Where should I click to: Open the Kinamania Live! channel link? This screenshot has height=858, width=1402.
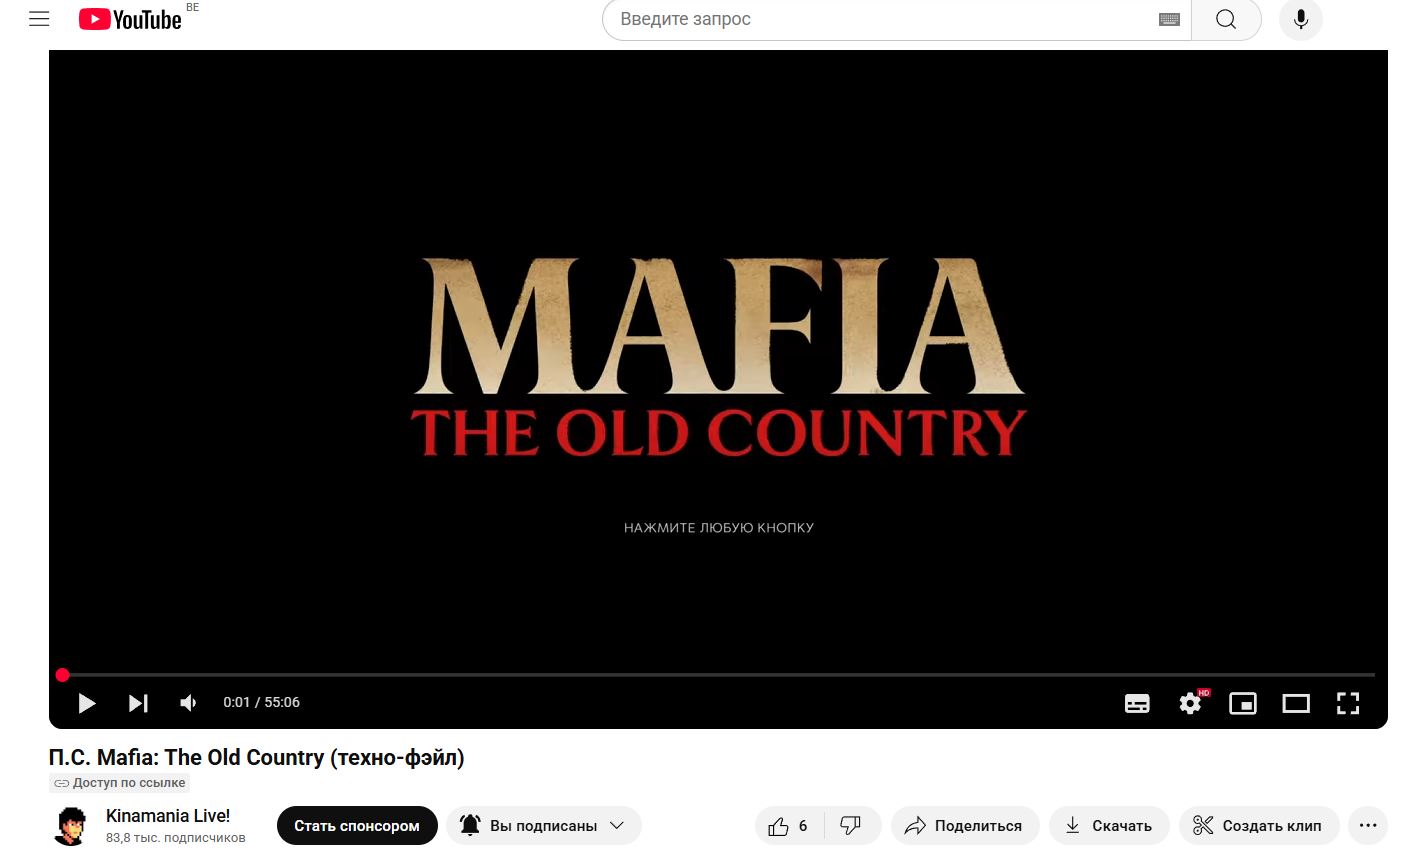click(x=168, y=816)
